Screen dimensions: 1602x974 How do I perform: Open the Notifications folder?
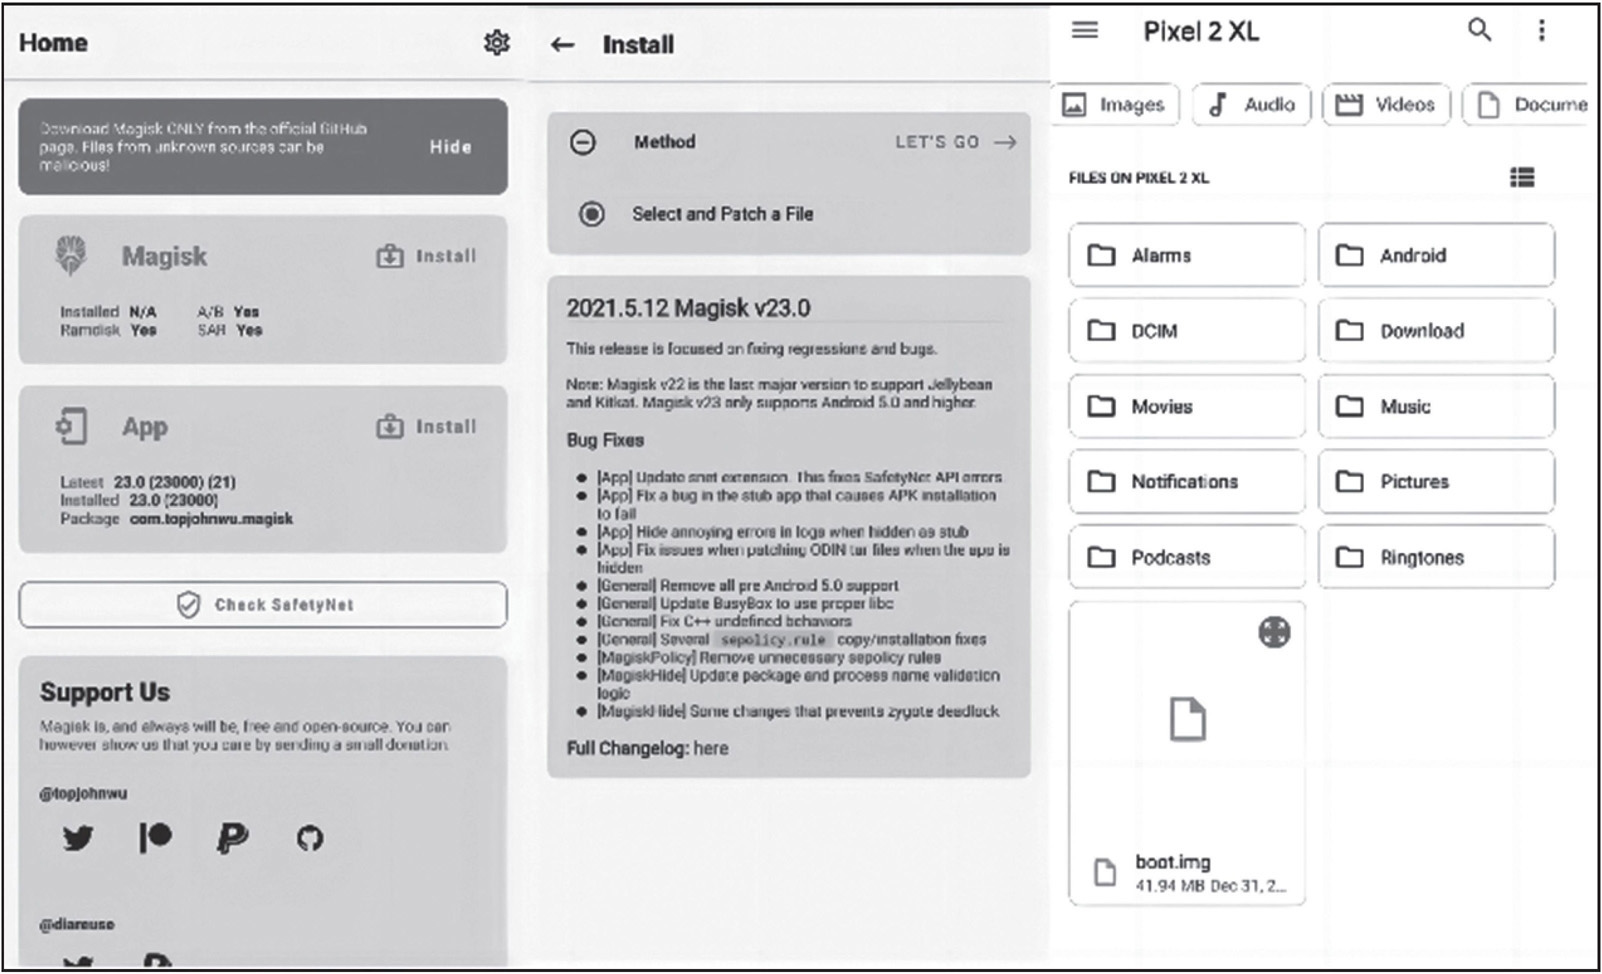1187,481
